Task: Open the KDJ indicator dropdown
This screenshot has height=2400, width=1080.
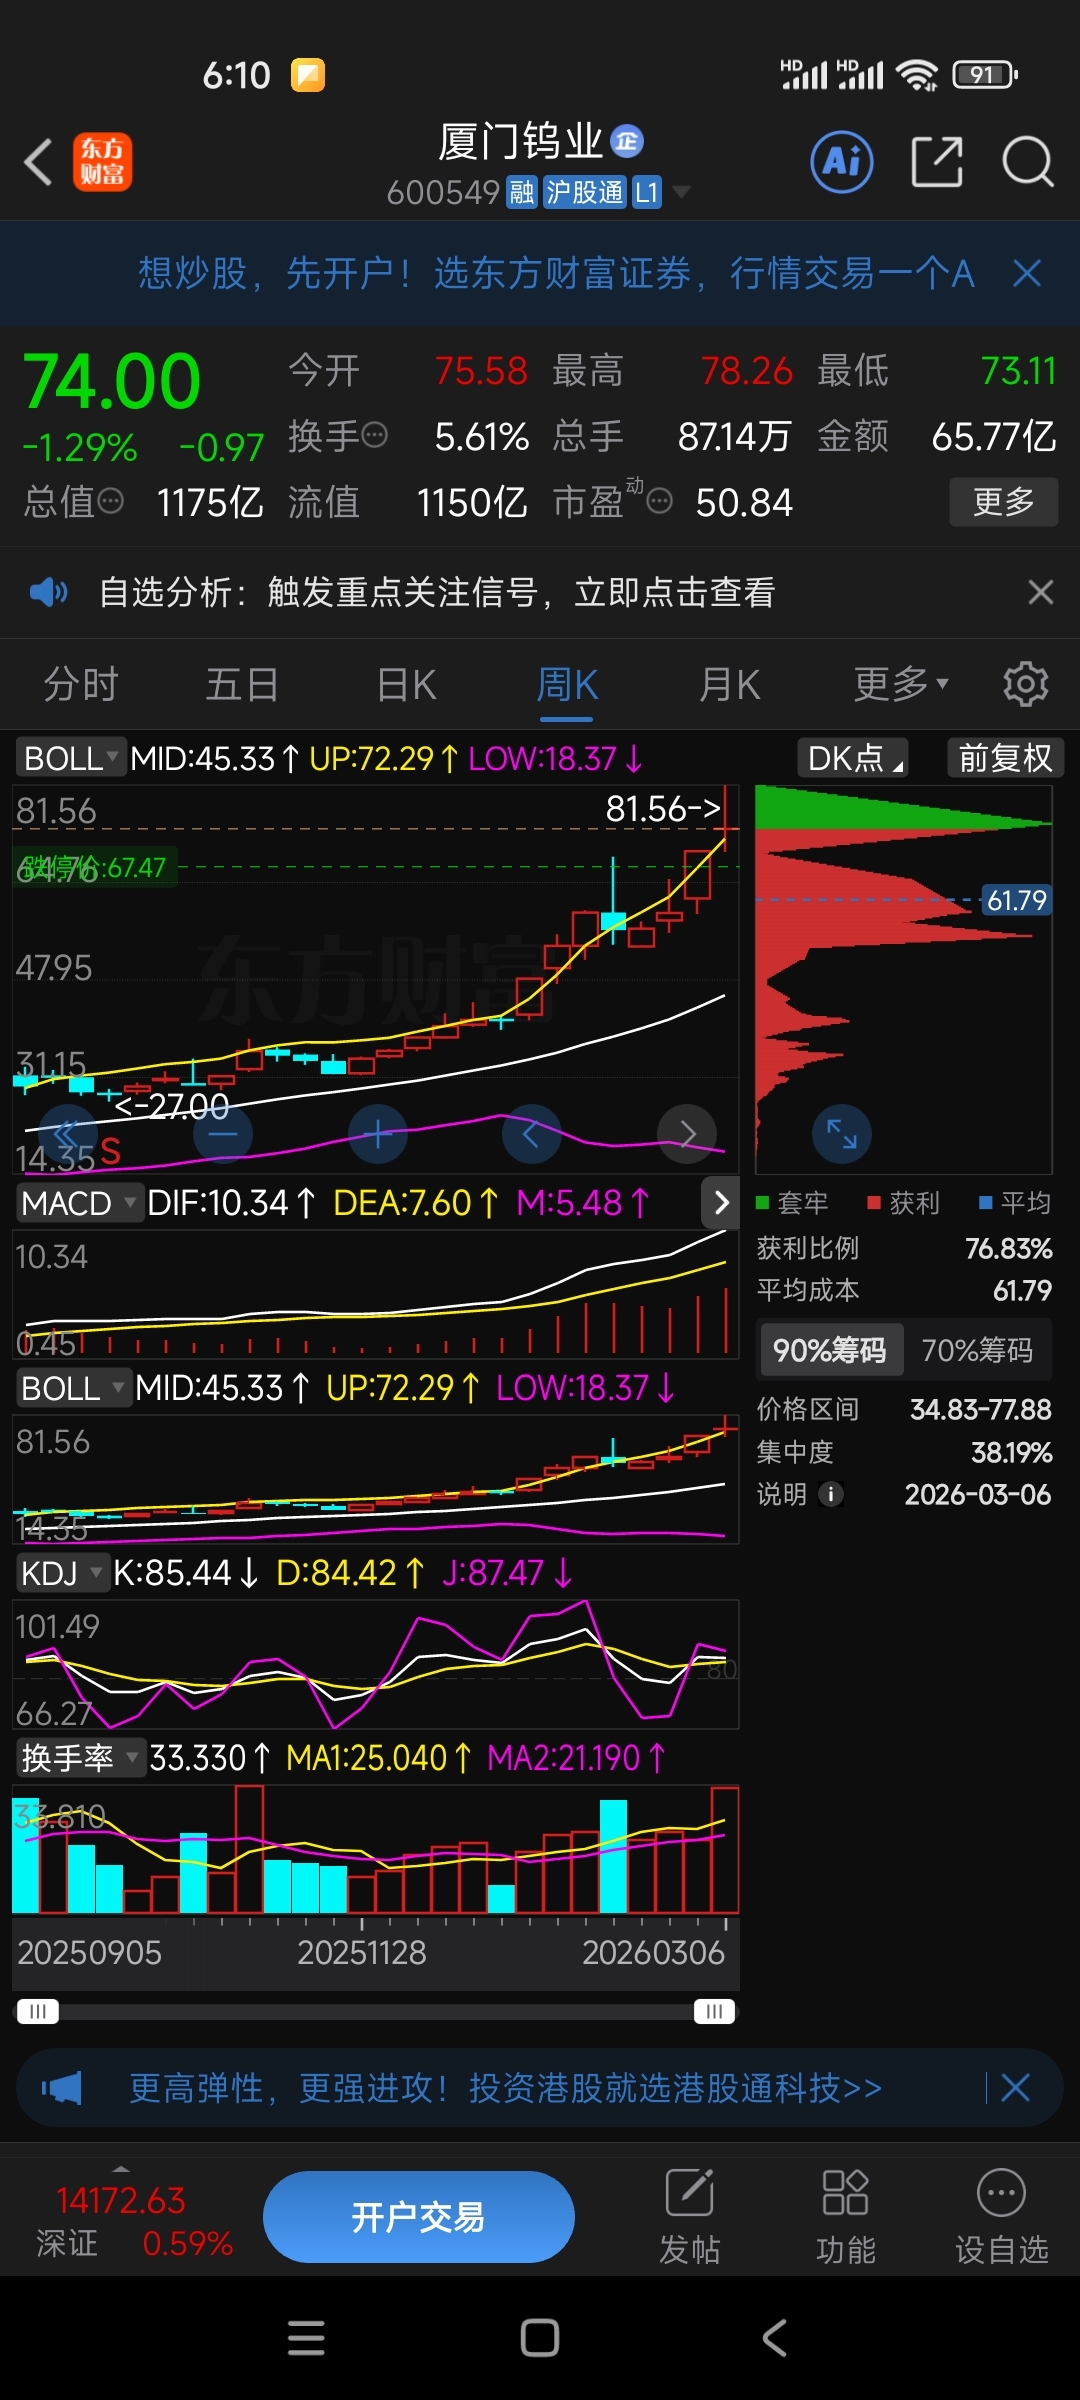Action: pos(61,1573)
